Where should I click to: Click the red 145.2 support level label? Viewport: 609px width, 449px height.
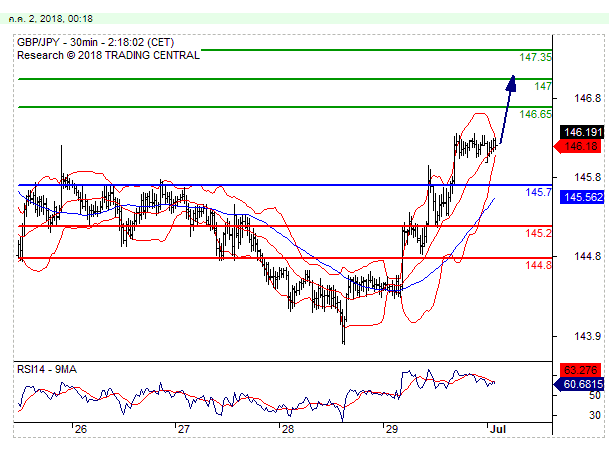click(538, 233)
